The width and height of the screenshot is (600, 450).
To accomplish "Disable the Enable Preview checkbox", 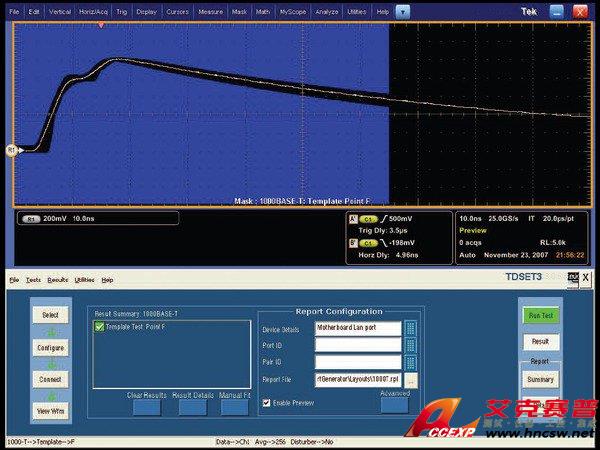I will pos(266,401).
